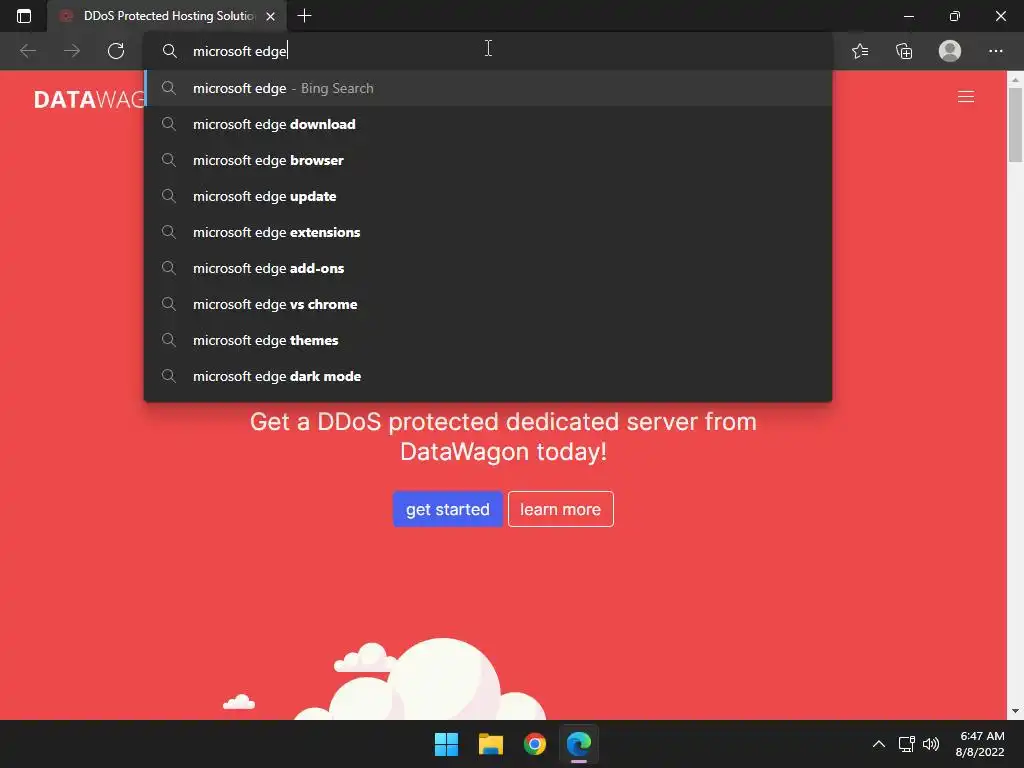Viewport: 1024px width, 768px height.
Task: Open the Collections icon
Action: tap(904, 51)
